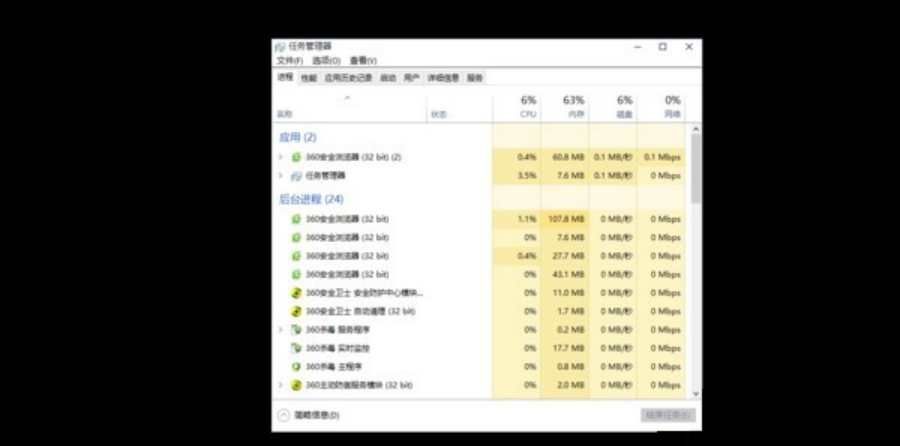
Task: Expand the 360杀毒 服务程序 process row
Action: [x=281, y=329]
